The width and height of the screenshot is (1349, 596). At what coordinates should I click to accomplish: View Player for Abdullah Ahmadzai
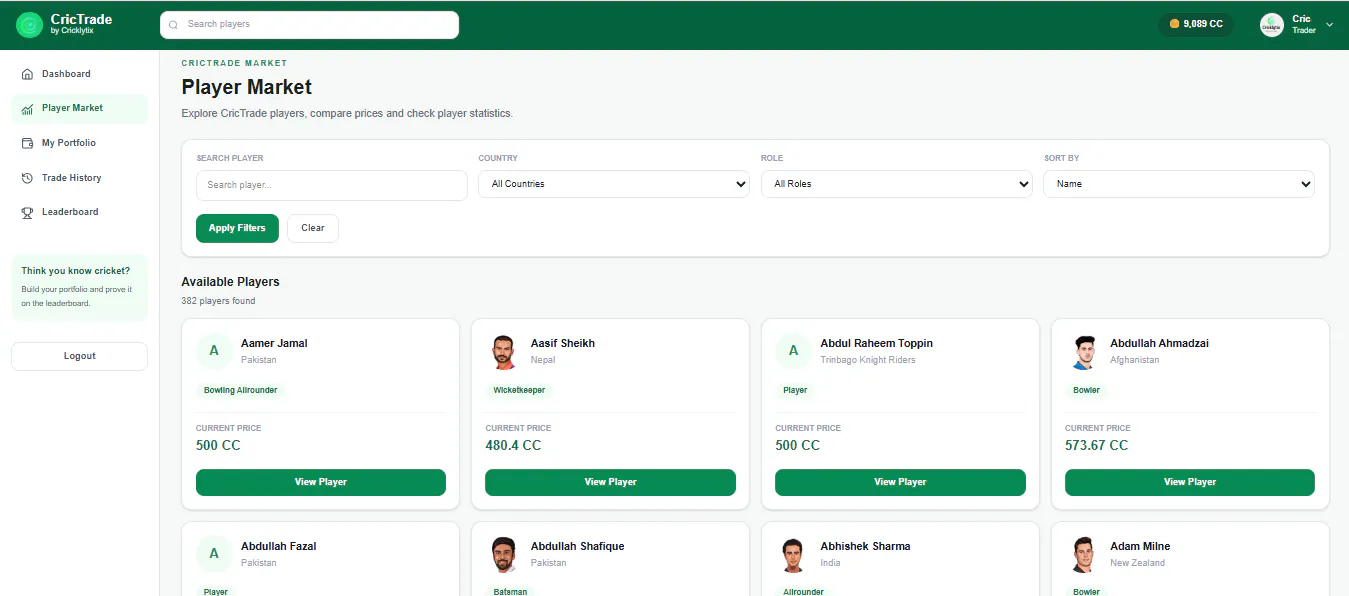1190,482
